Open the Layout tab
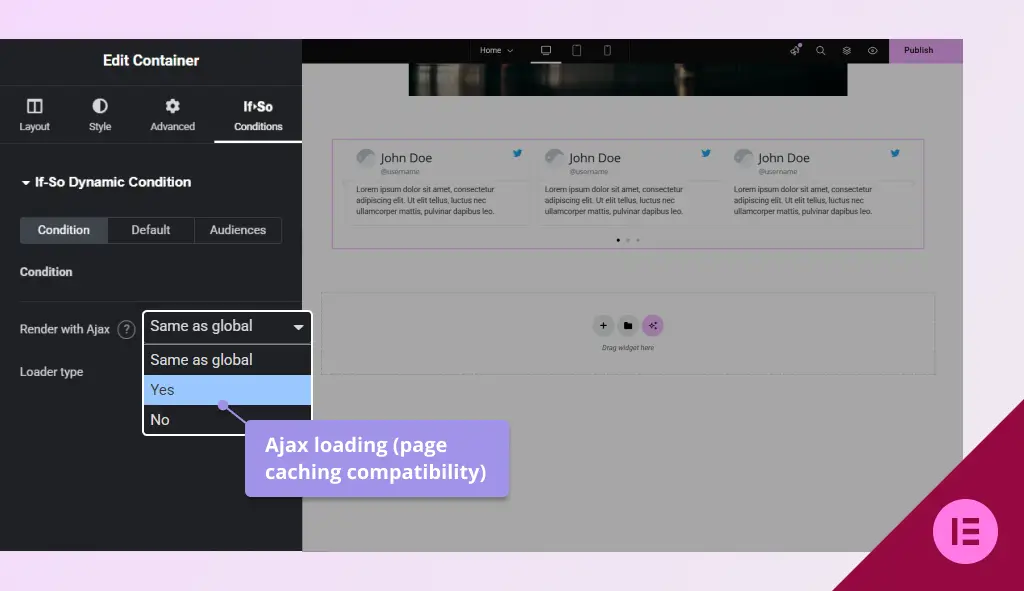Viewport: 1024px width, 591px height. (x=35, y=115)
